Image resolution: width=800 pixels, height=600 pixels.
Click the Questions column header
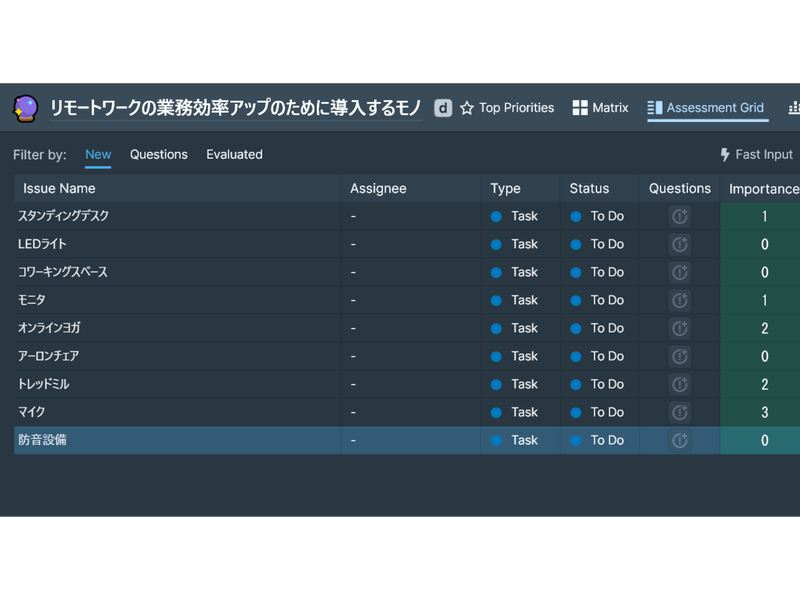pos(680,188)
